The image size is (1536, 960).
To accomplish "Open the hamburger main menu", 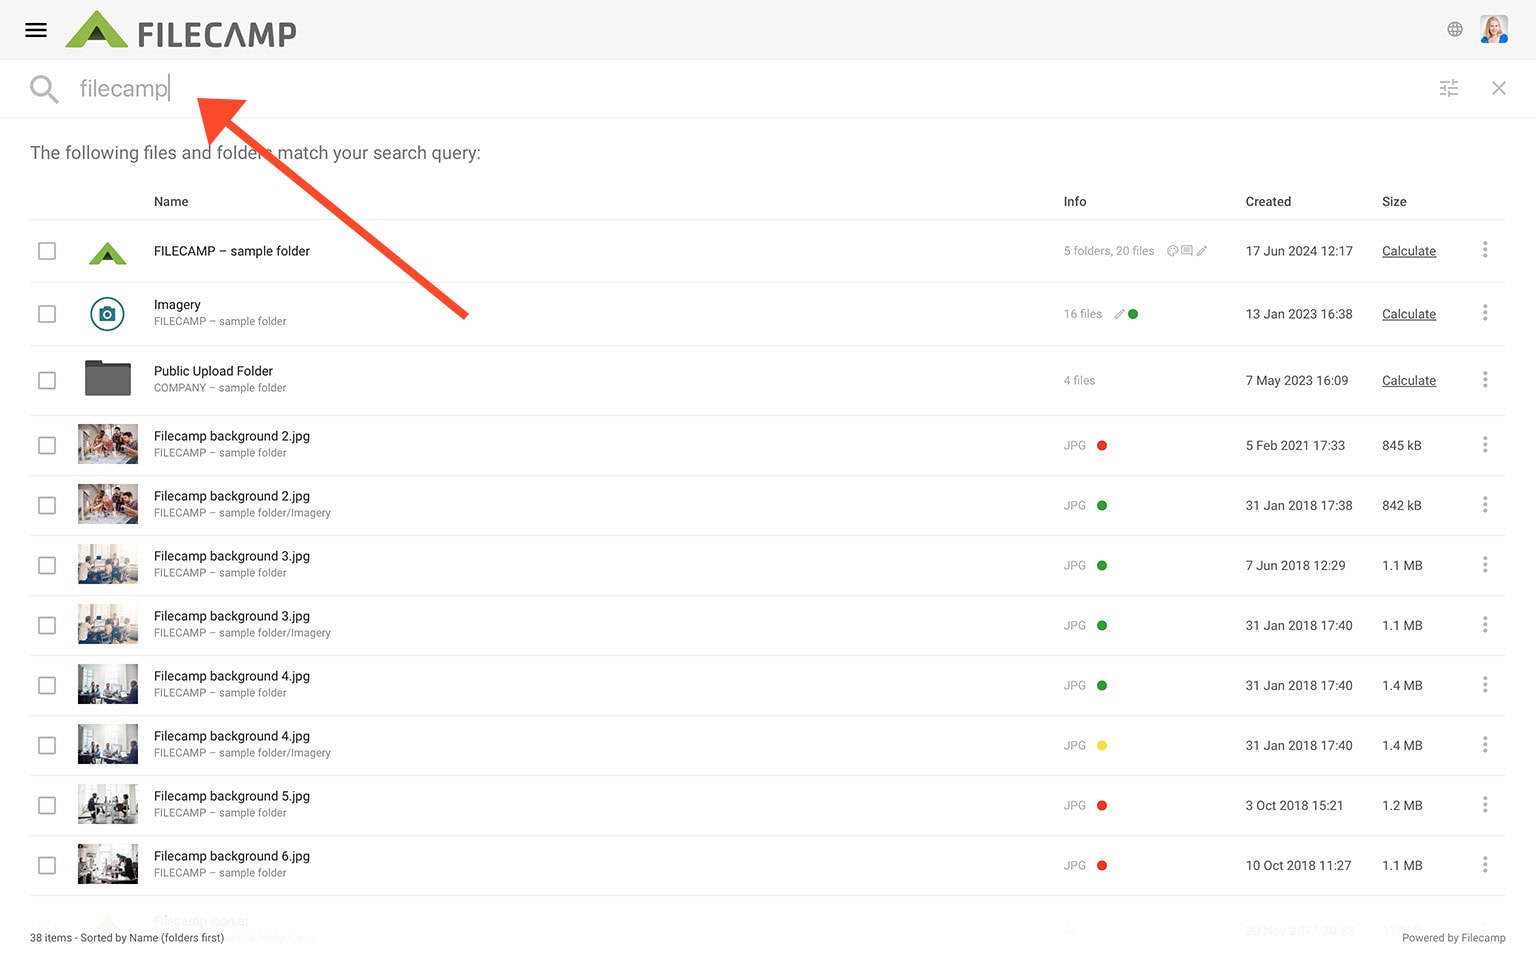I will (36, 30).
